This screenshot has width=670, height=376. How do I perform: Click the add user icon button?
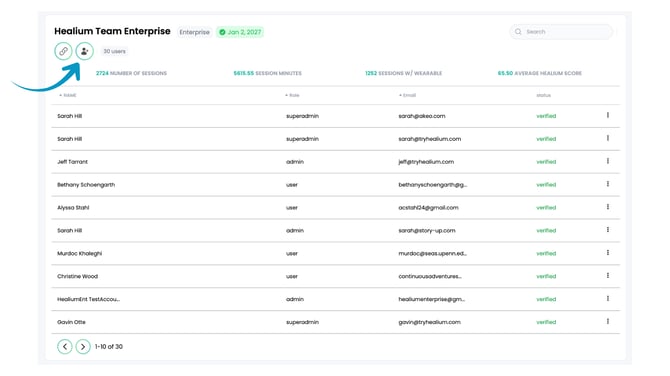click(85, 51)
